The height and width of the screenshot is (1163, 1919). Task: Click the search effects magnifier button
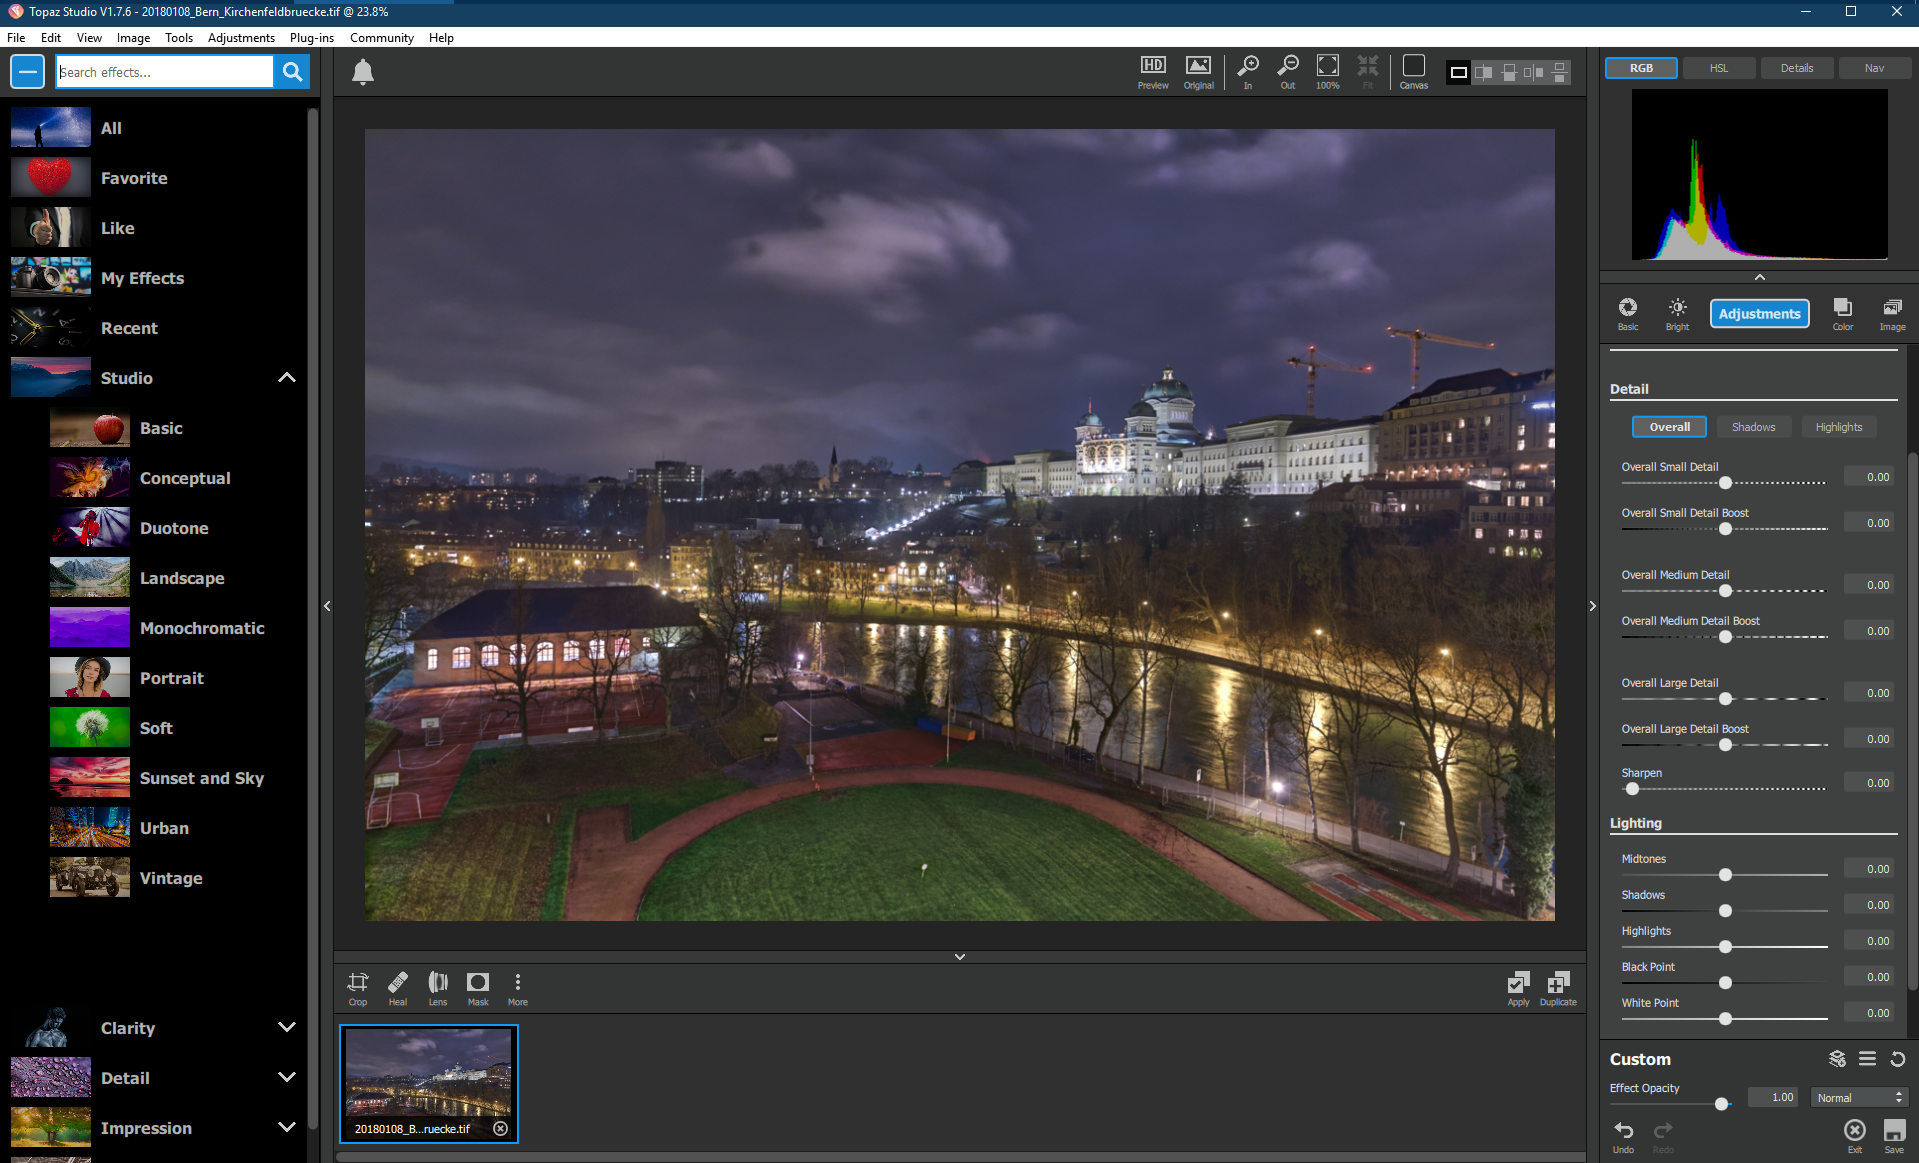point(292,72)
